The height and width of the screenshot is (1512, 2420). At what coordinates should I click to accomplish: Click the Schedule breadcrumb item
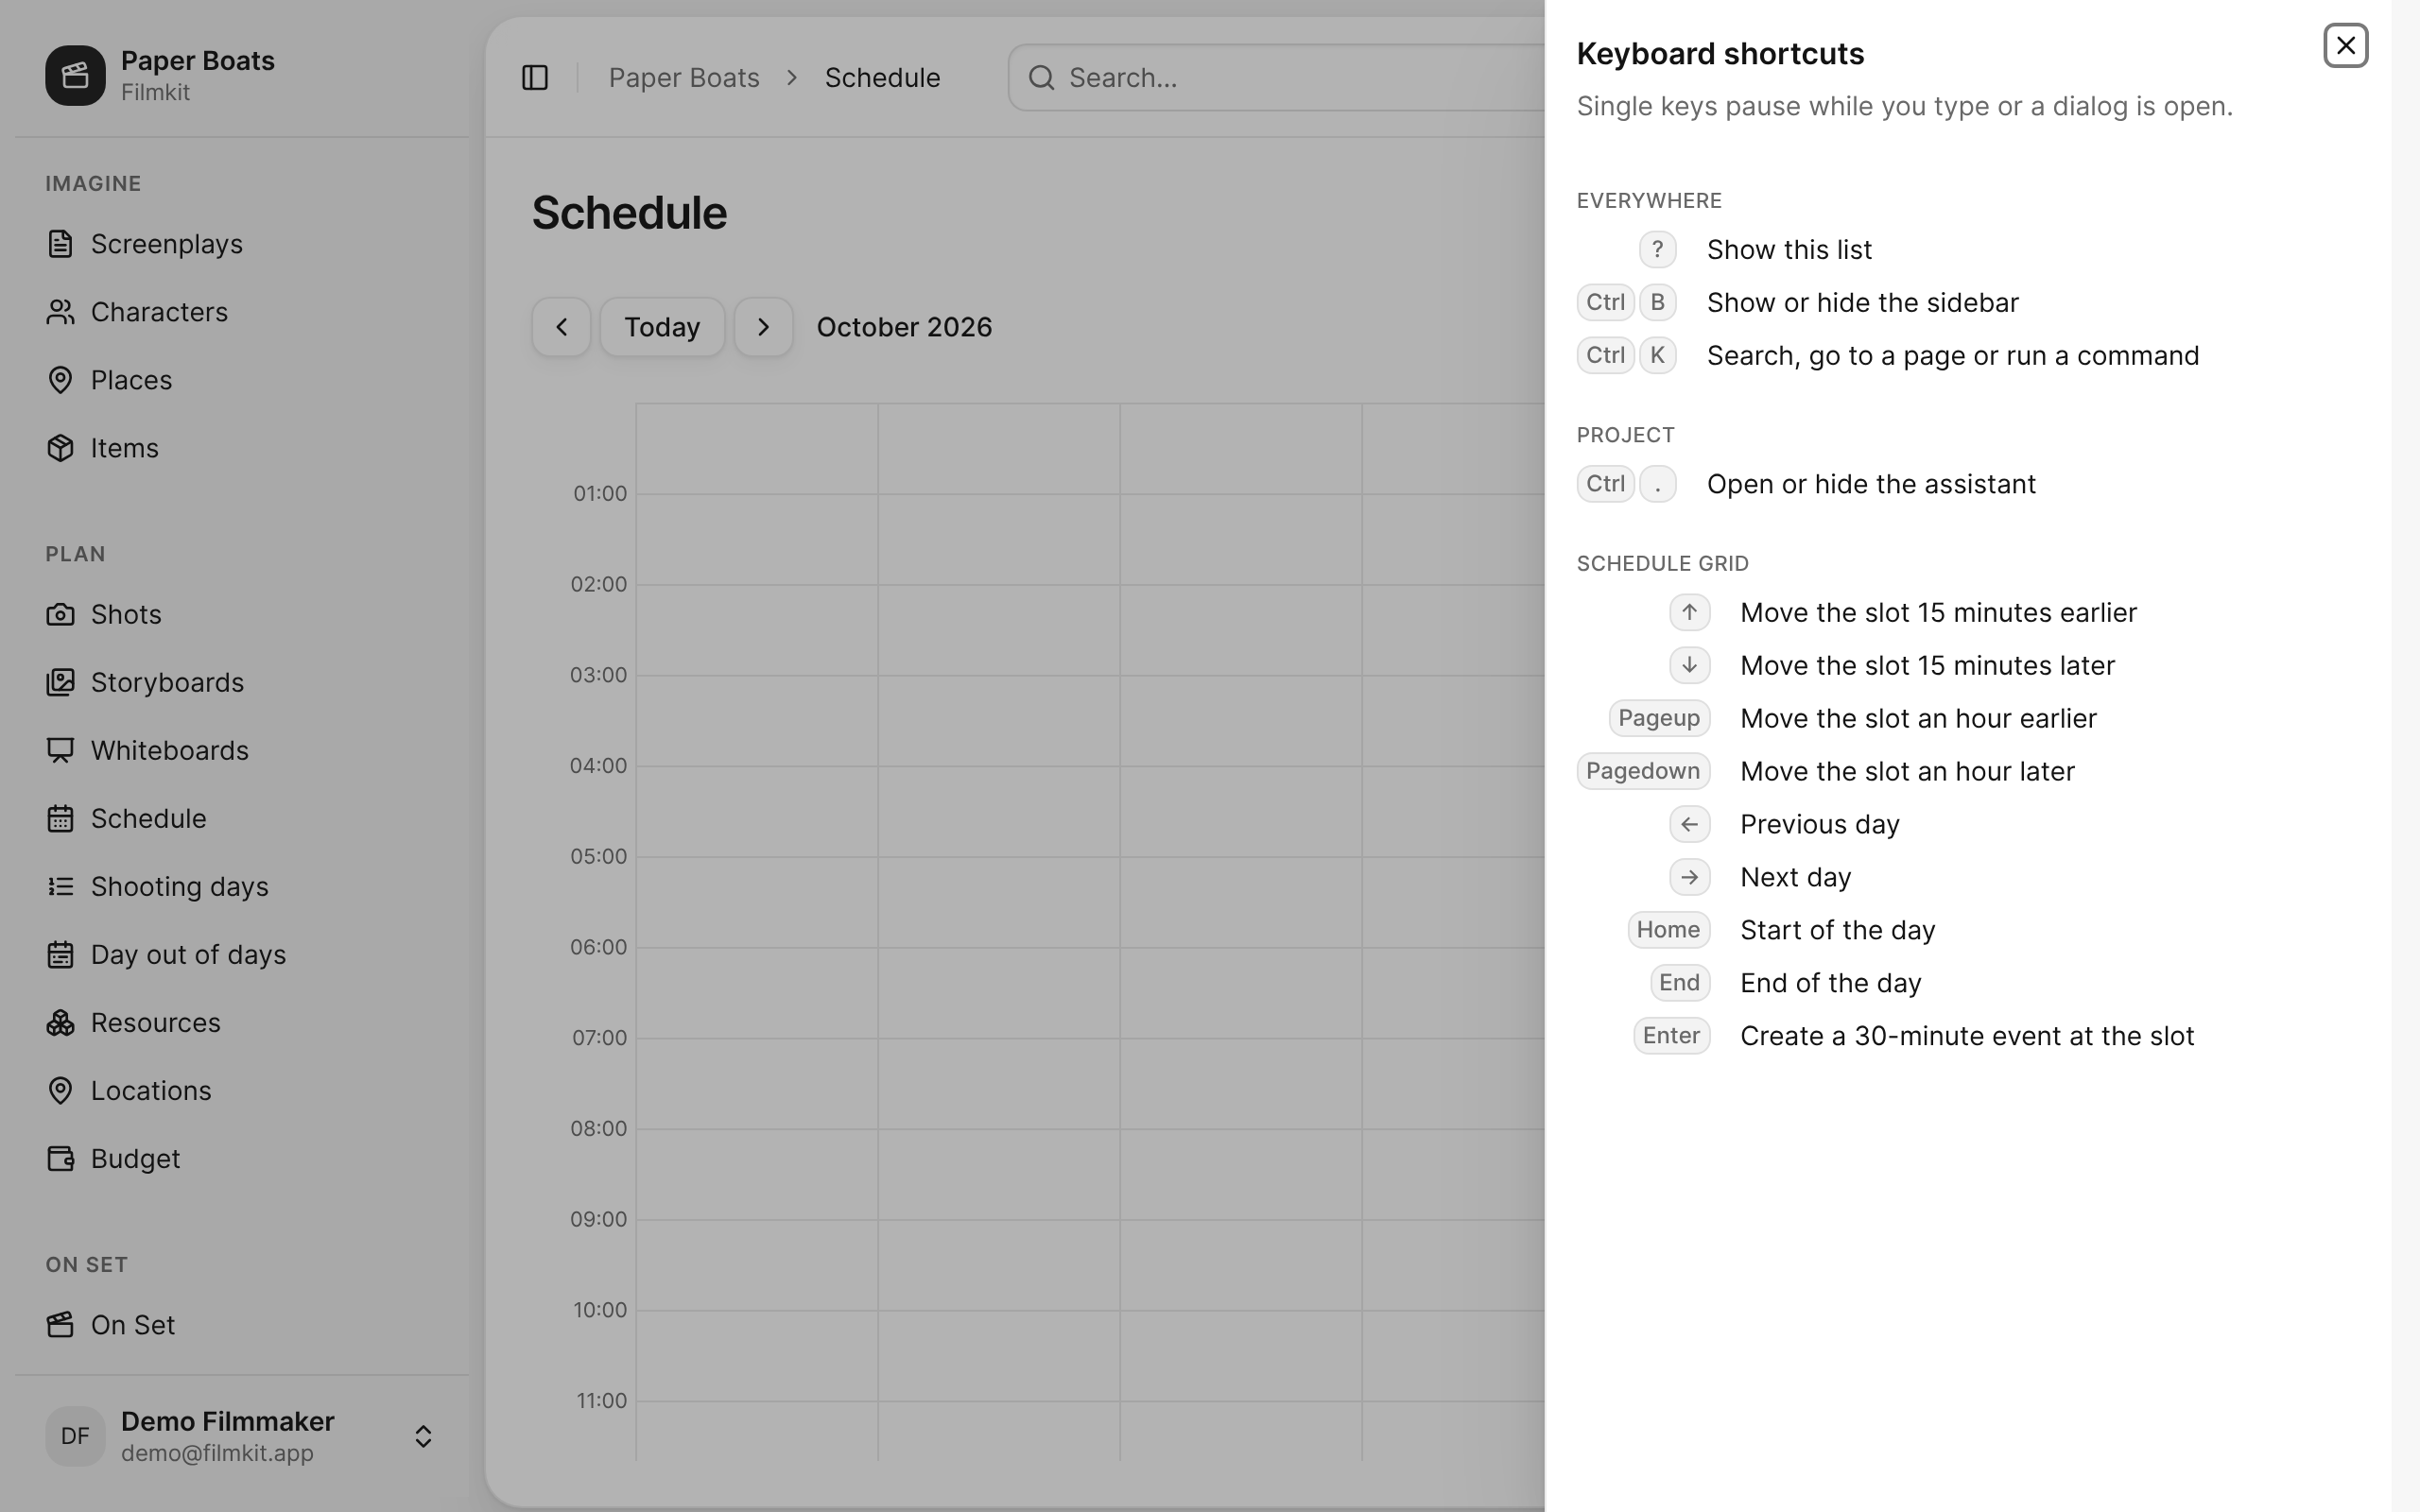point(882,77)
